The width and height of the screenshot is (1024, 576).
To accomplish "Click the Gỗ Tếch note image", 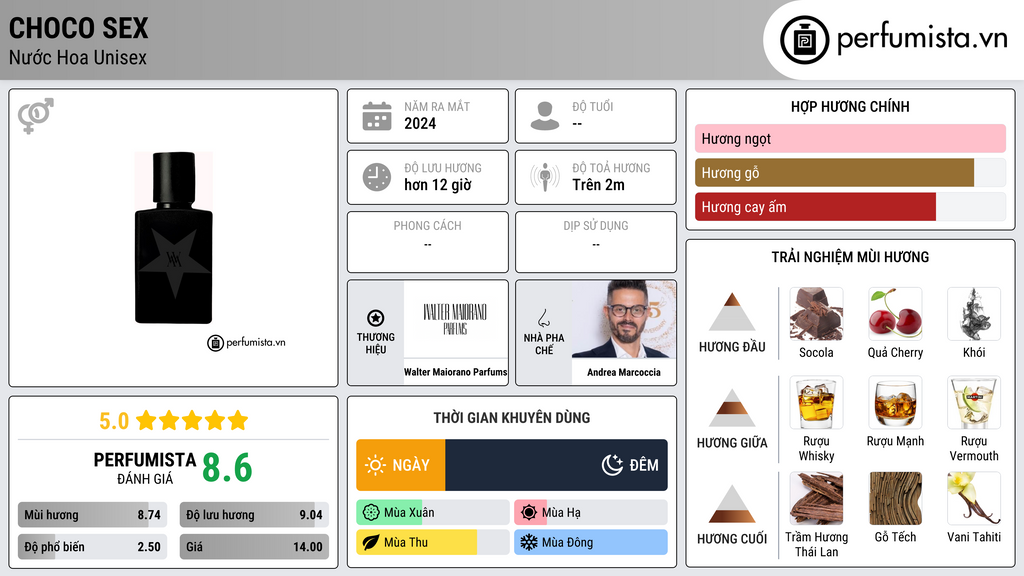I will (895, 498).
